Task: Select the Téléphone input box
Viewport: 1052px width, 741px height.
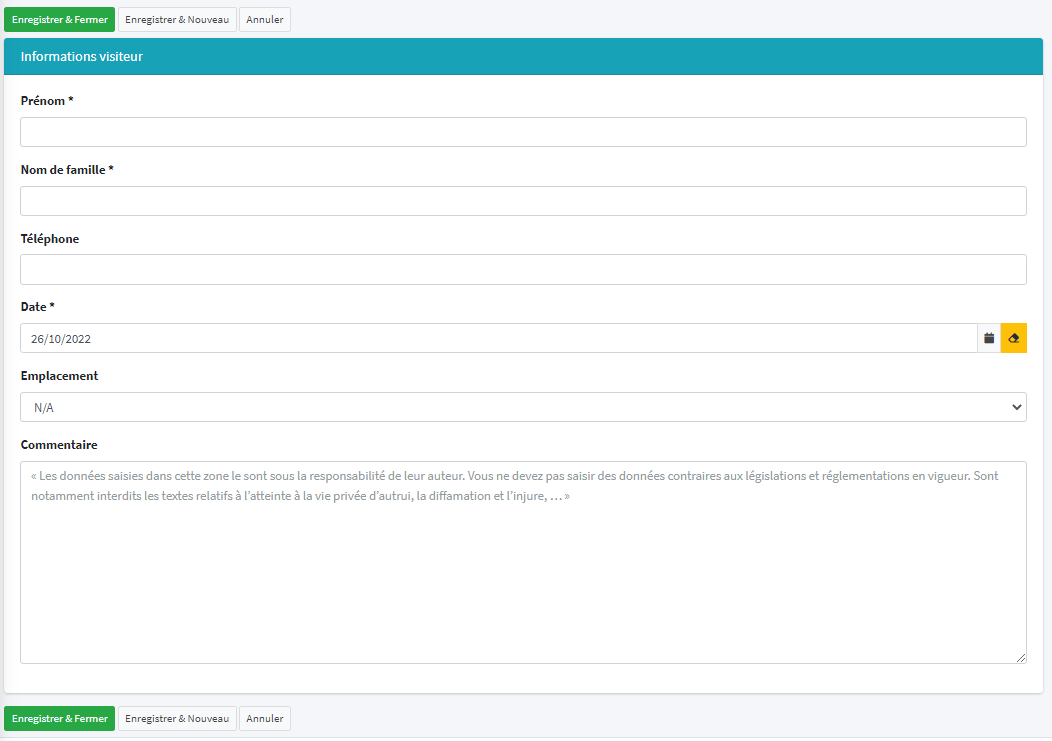Action: [523, 269]
